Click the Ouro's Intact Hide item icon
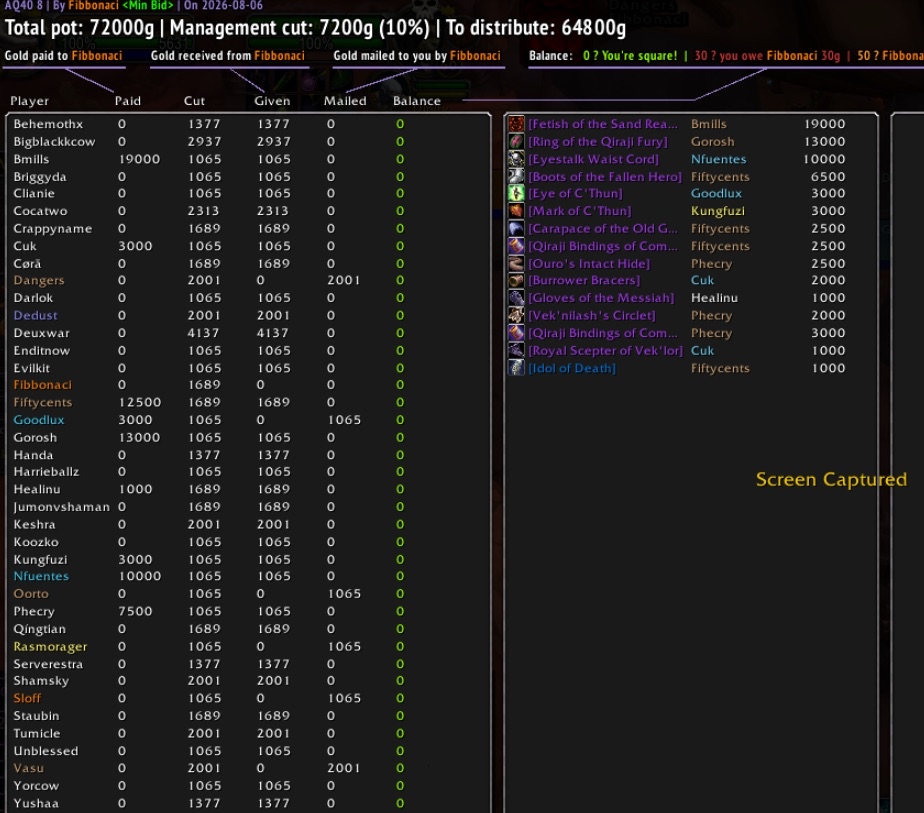This screenshot has height=813, width=924. click(x=516, y=264)
